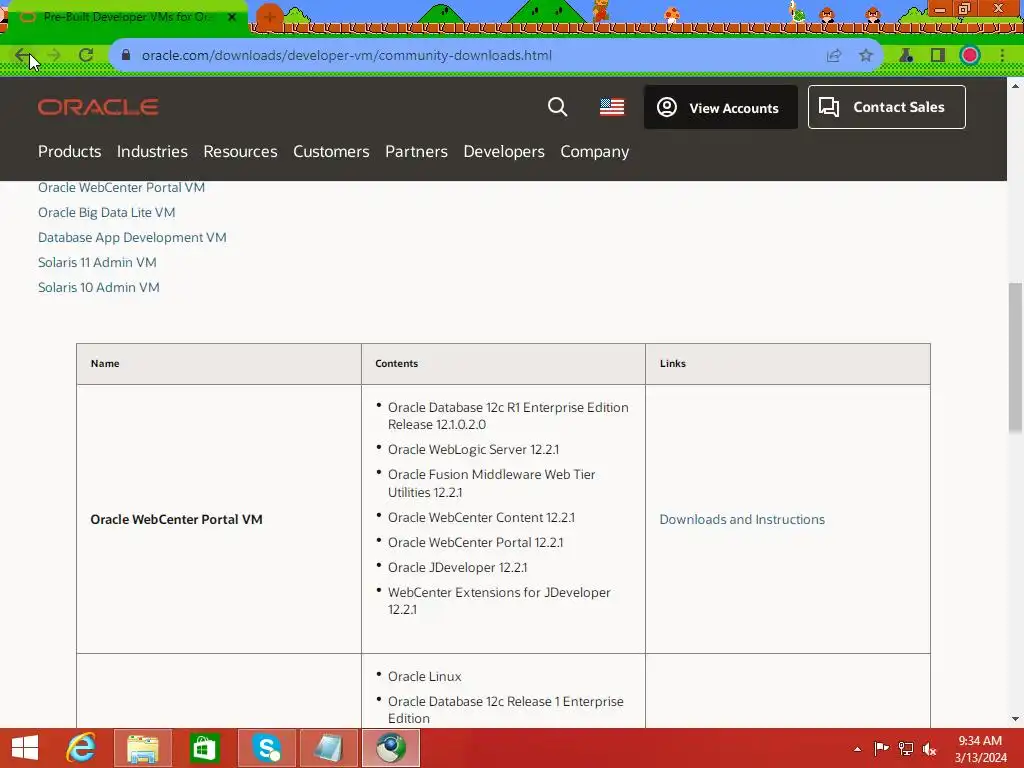This screenshot has width=1024, height=768.
Task: Open the Customers menu
Action: [x=331, y=152]
